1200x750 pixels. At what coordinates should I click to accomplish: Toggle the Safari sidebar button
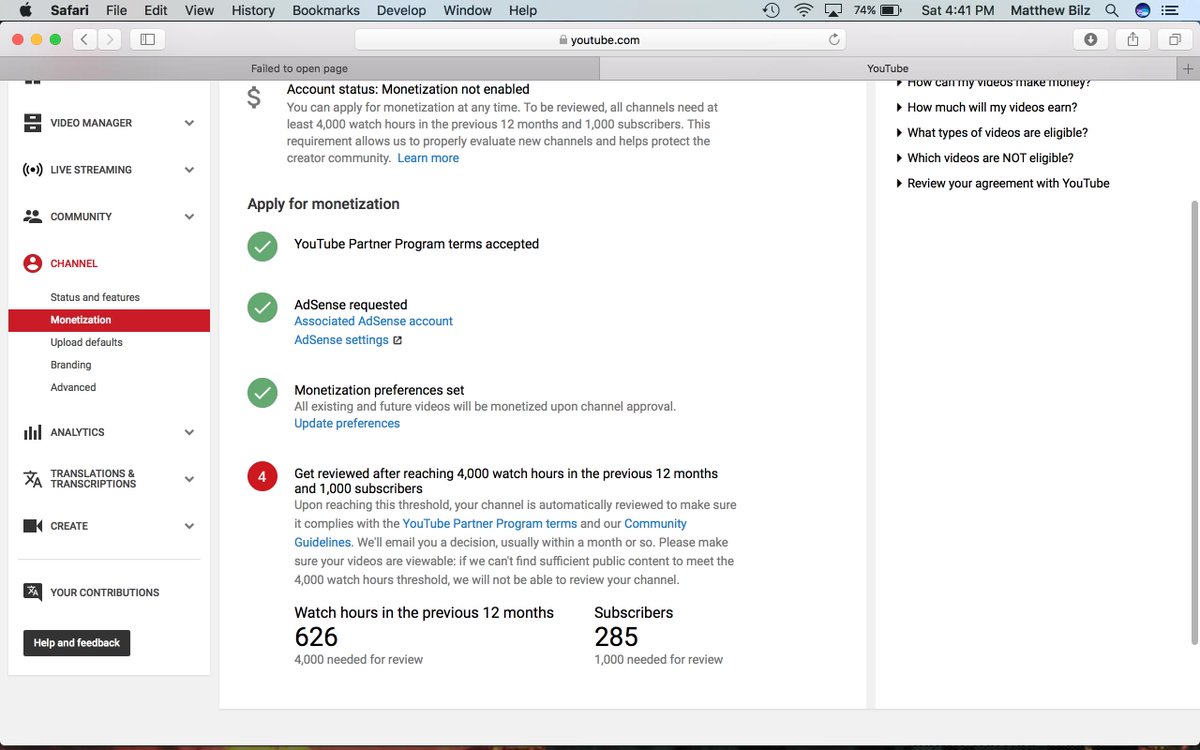[x=147, y=39]
